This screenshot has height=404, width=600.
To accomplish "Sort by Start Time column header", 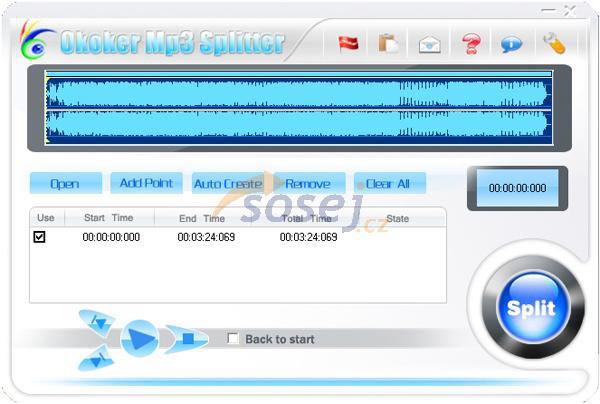I will click(x=109, y=218).
